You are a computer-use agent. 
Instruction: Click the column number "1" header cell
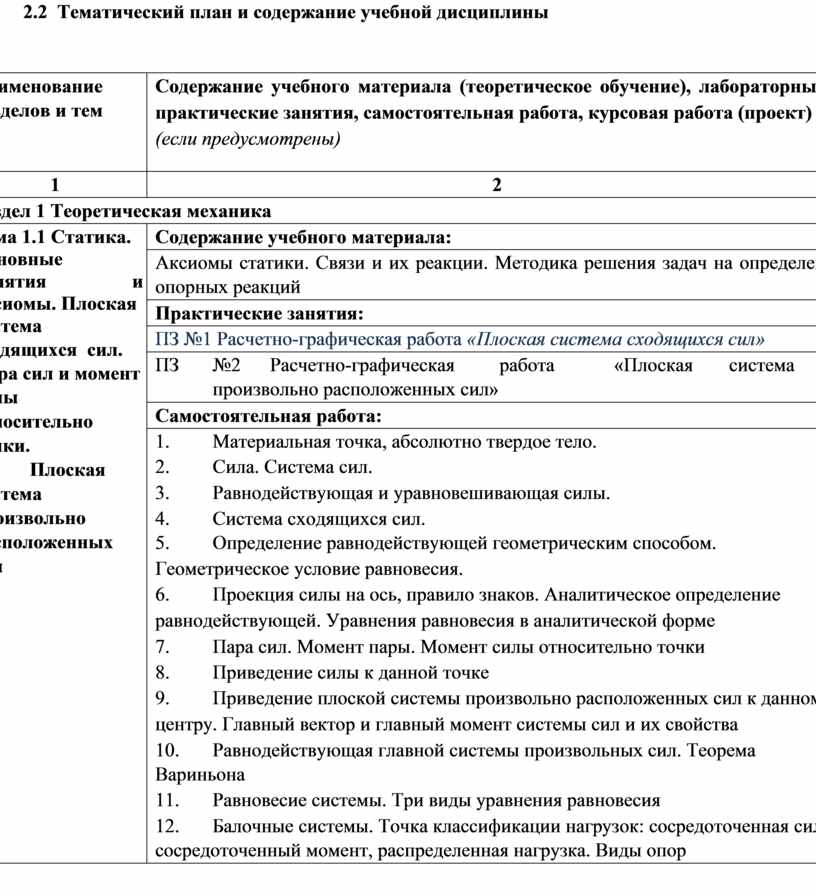53,185
